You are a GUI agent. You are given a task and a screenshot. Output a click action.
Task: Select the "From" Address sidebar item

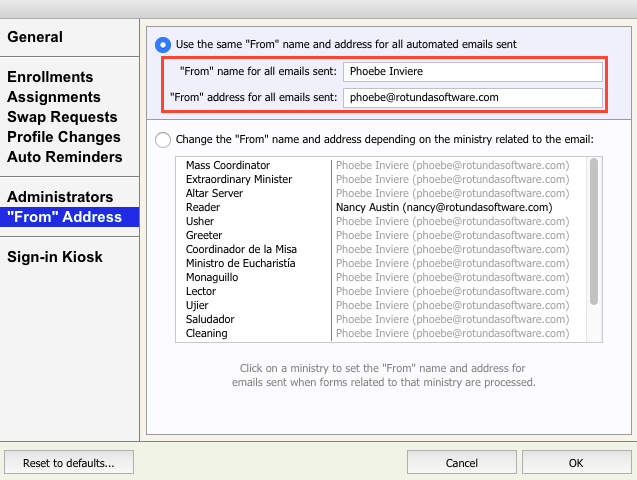pos(64,217)
